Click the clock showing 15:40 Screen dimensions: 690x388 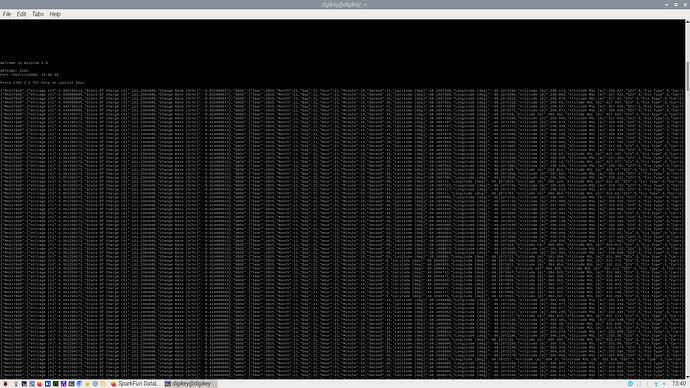point(679,384)
